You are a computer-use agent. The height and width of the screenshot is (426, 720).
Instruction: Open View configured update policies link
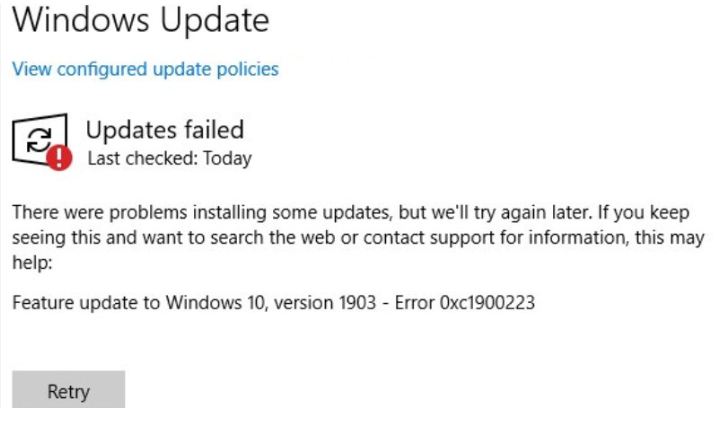145,69
